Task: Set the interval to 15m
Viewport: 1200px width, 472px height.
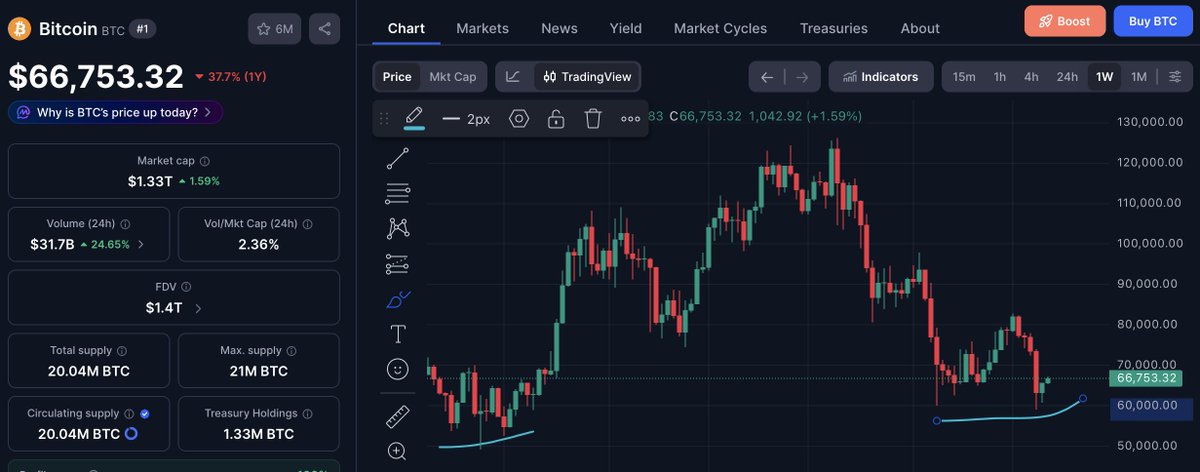Action: click(964, 77)
